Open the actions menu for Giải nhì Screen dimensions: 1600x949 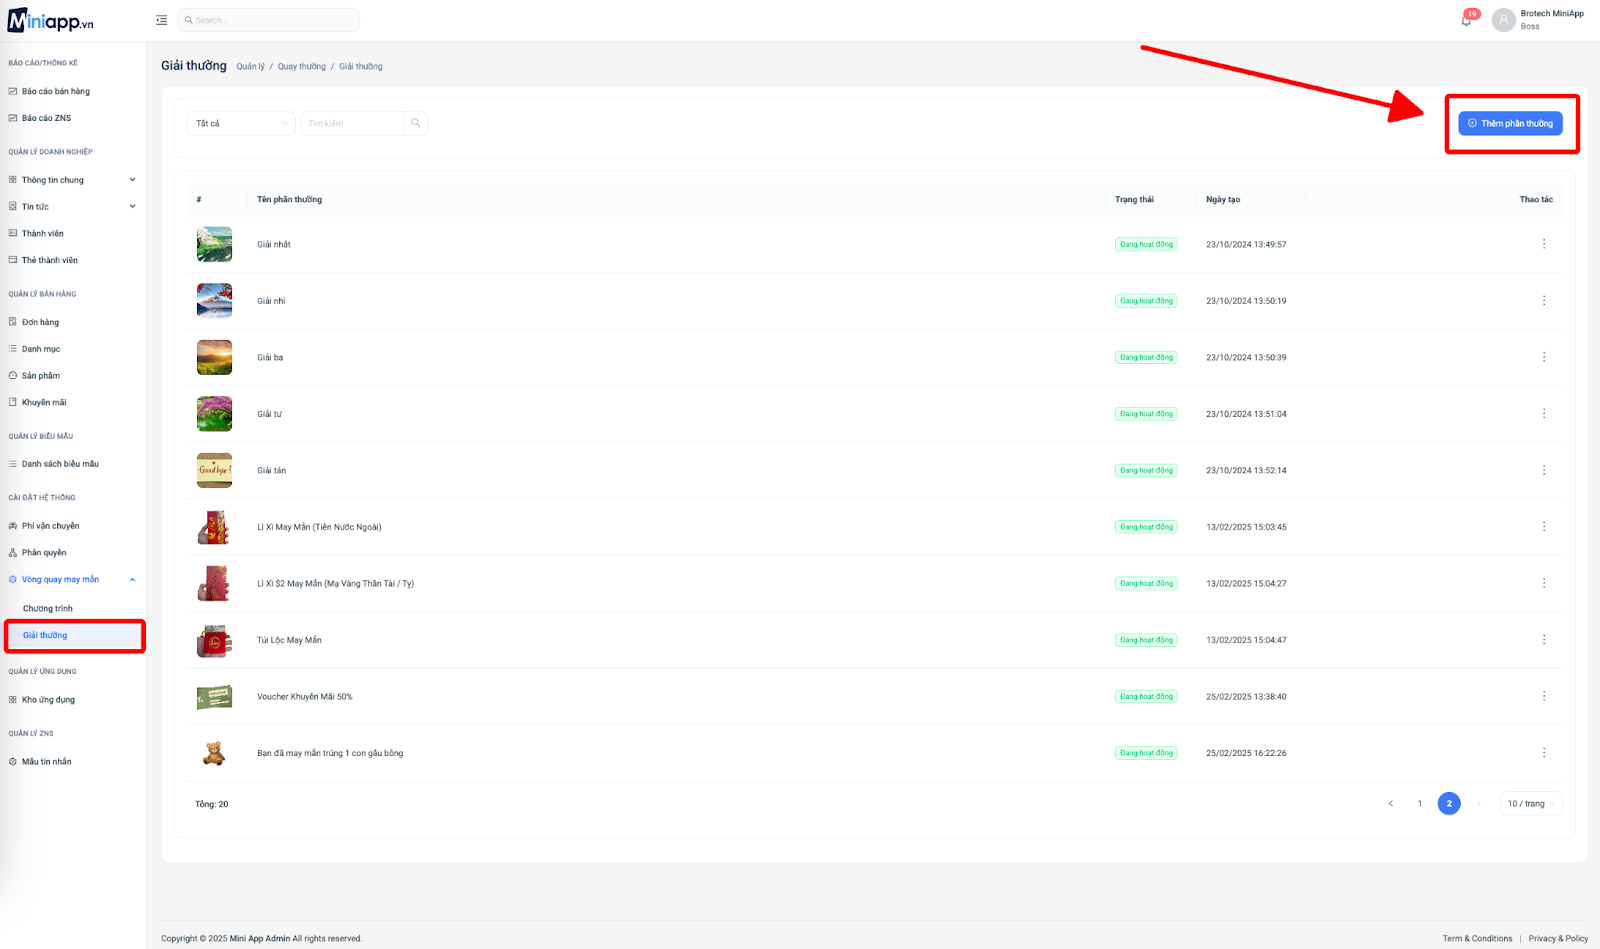click(1544, 301)
